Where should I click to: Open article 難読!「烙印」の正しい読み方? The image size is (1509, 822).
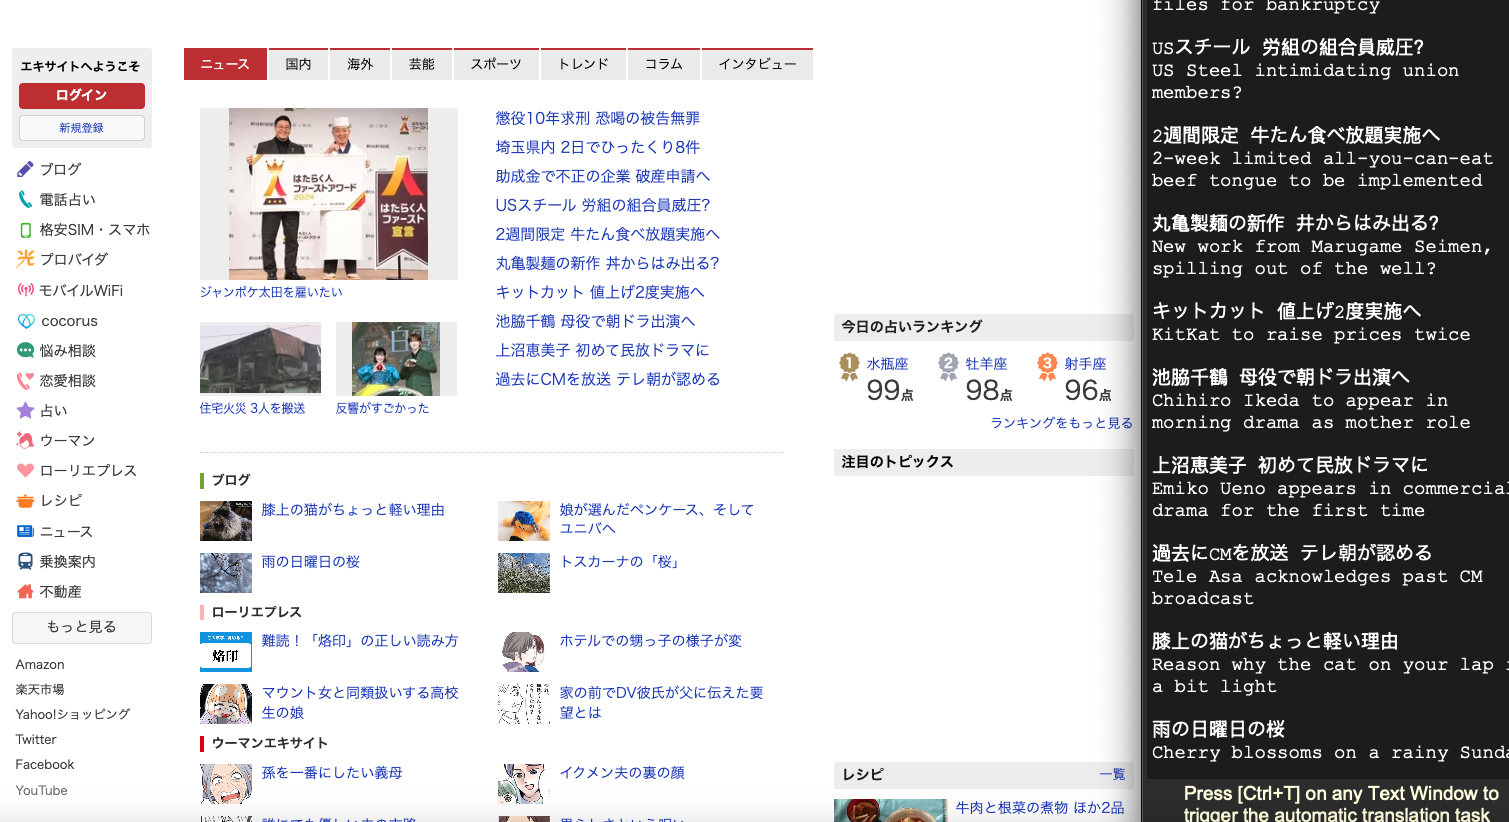[x=360, y=641]
